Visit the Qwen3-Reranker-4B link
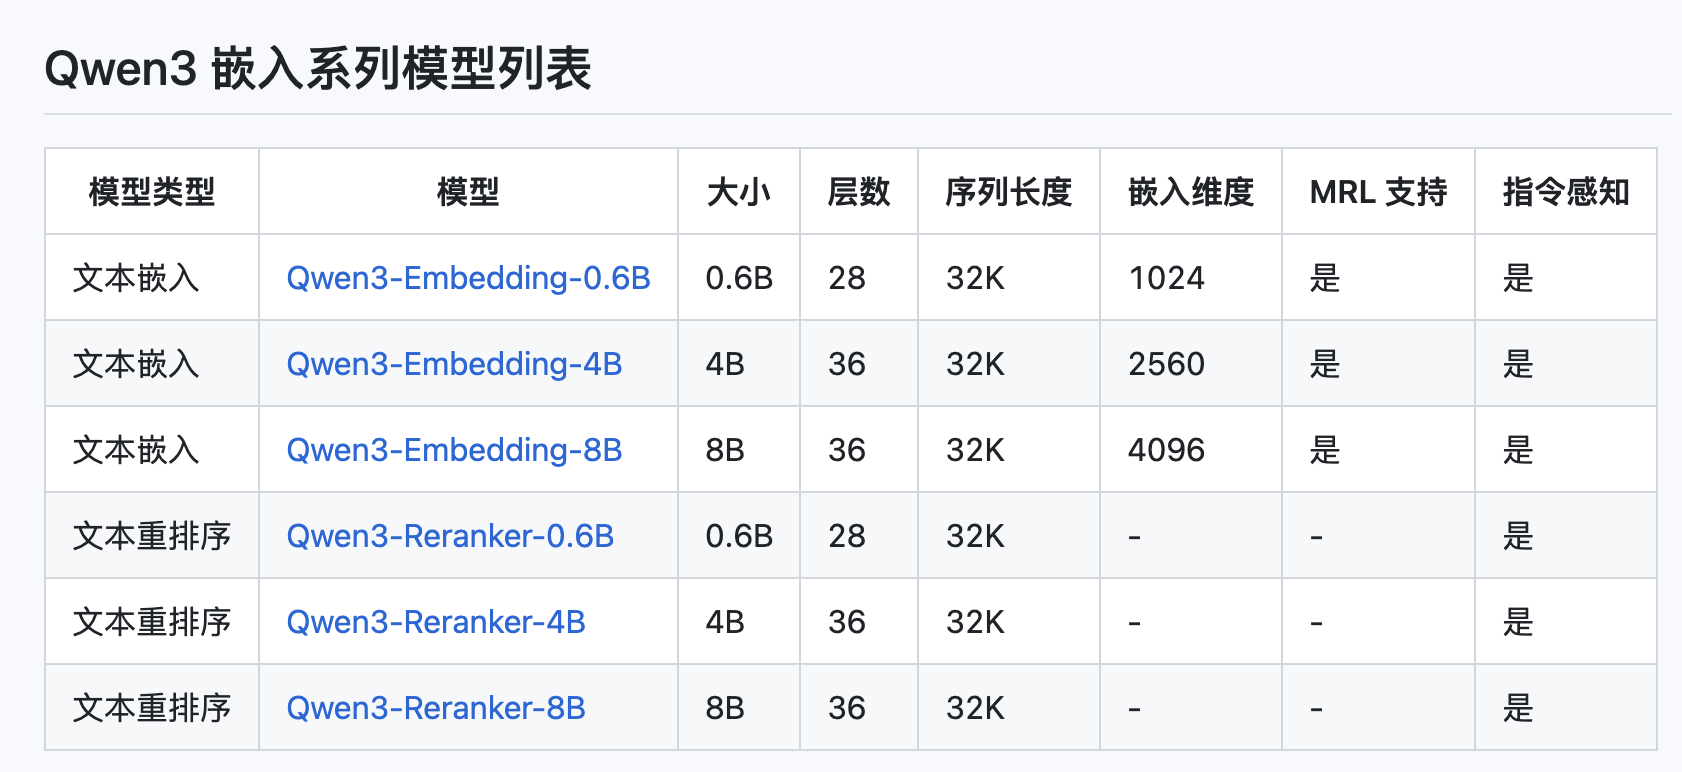Viewport: 1682px width, 772px height. click(x=436, y=622)
